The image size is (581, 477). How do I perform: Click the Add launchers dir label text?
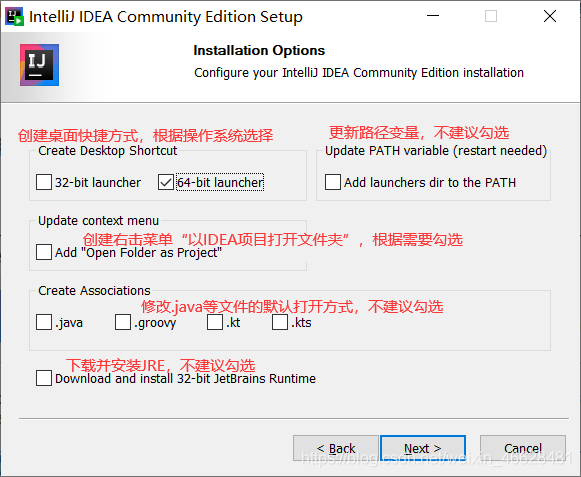coord(430,182)
